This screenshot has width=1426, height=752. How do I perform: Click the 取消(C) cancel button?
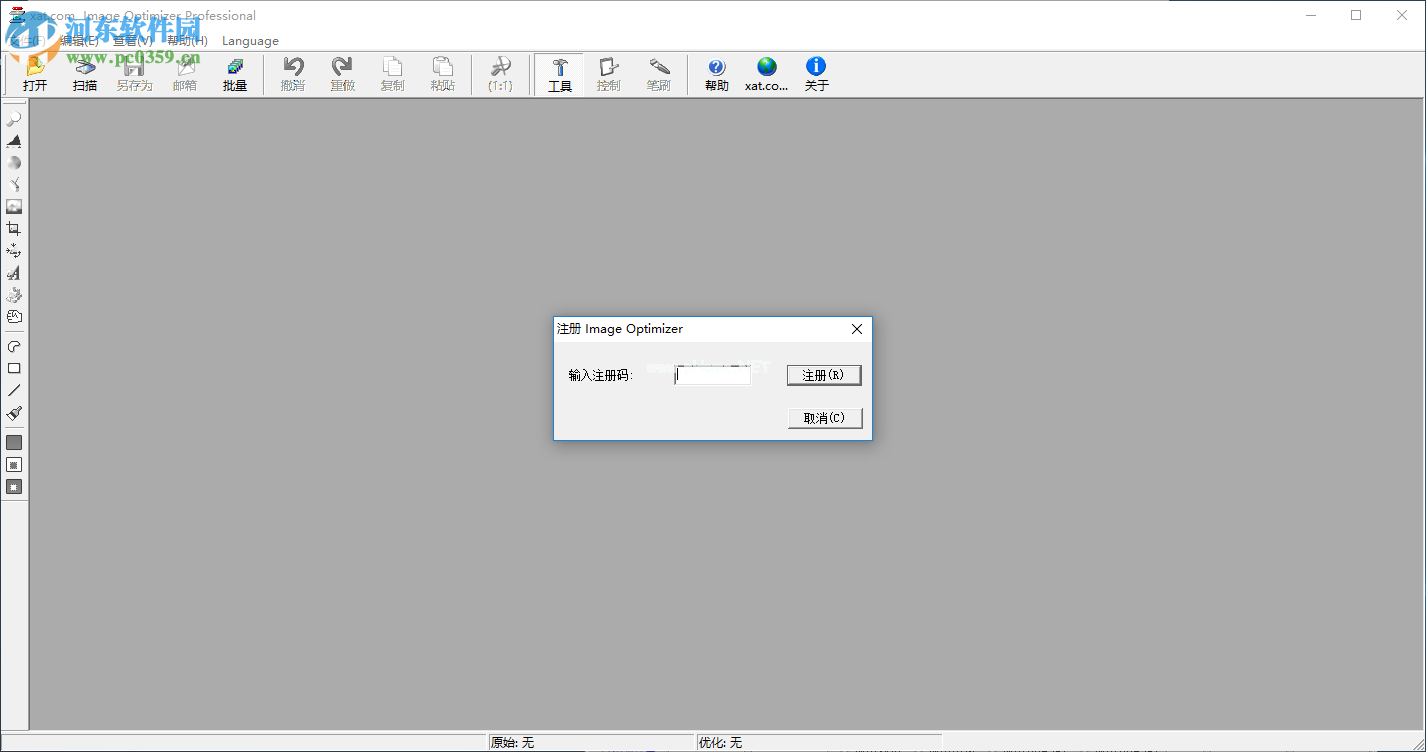click(824, 418)
